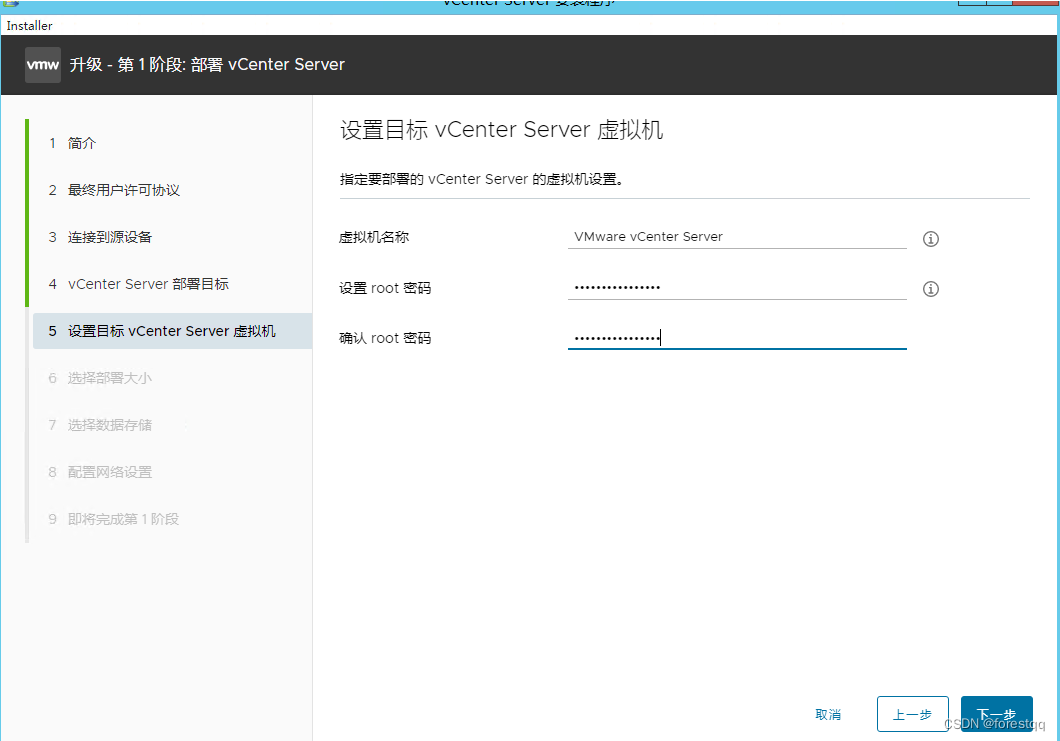The height and width of the screenshot is (741, 1060).
Task: Click the 设置 root 密码 label
Action: click(385, 287)
